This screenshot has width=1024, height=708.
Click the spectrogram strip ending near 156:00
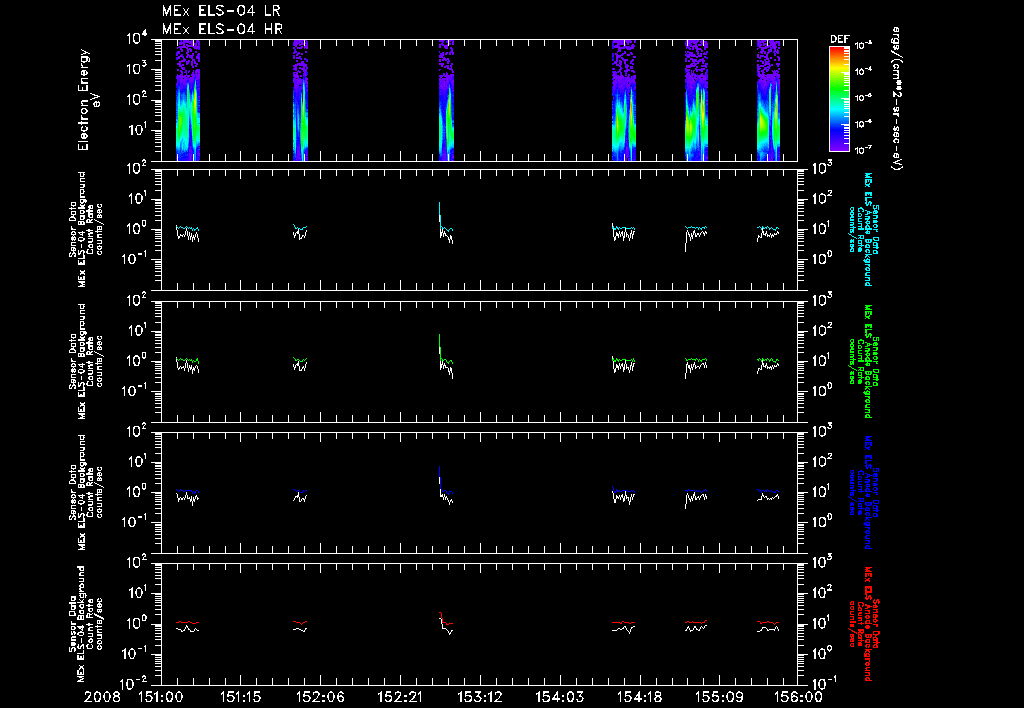[769, 100]
